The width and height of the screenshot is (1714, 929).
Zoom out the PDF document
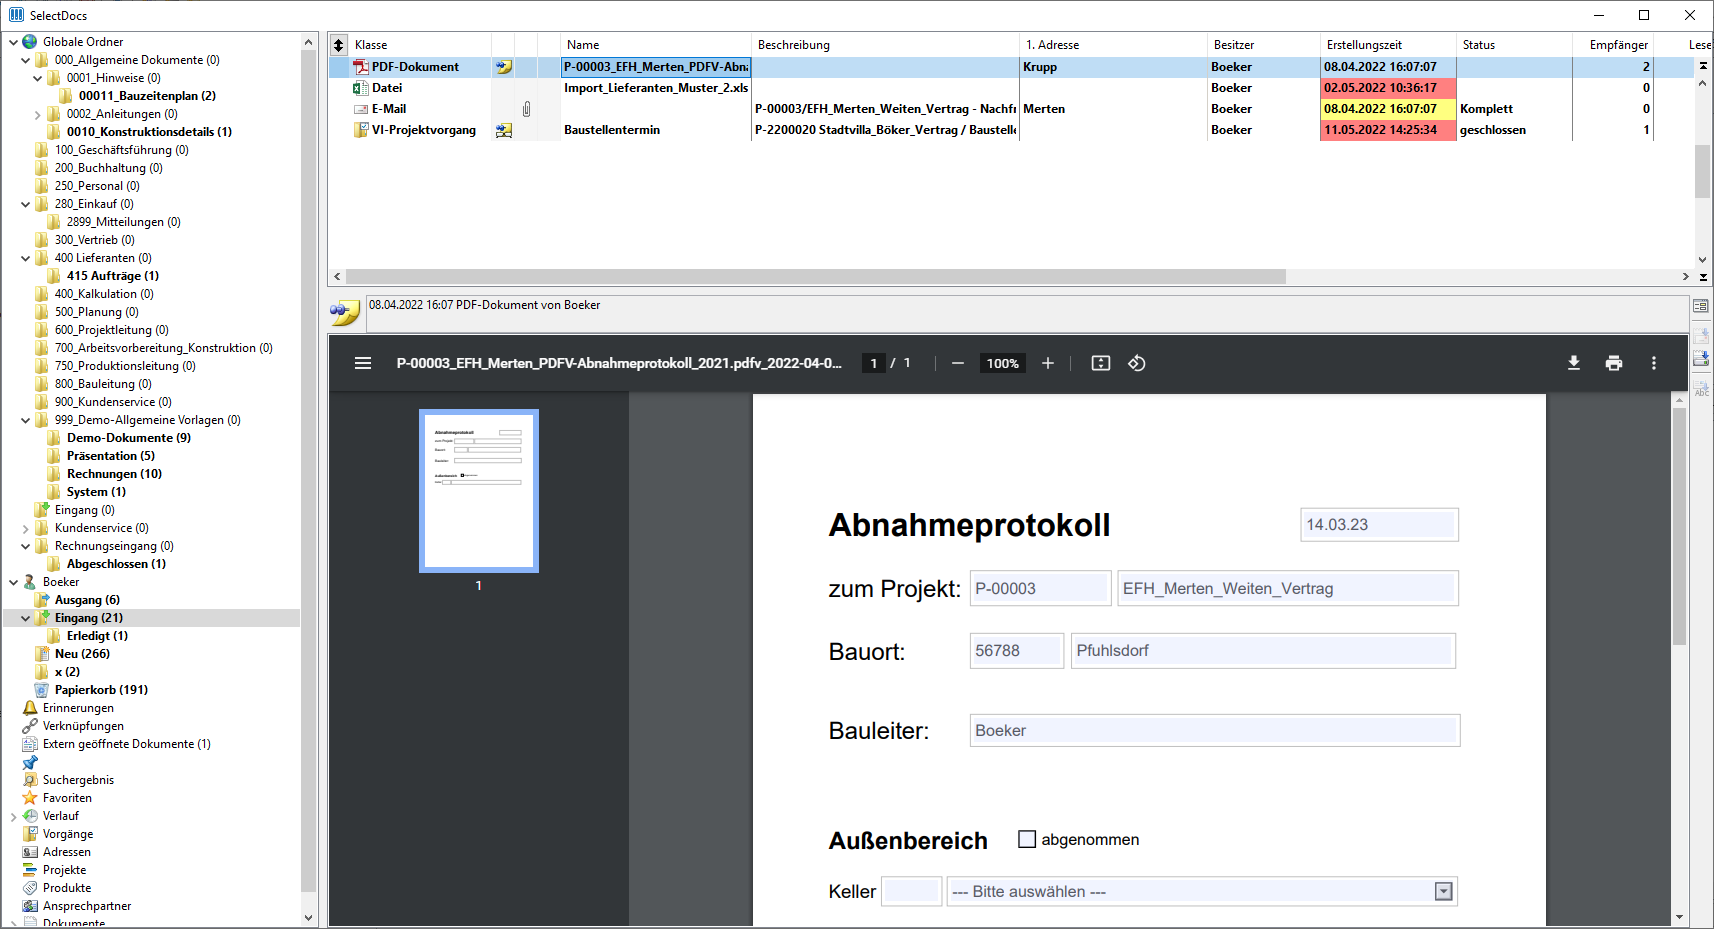point(958,363)
